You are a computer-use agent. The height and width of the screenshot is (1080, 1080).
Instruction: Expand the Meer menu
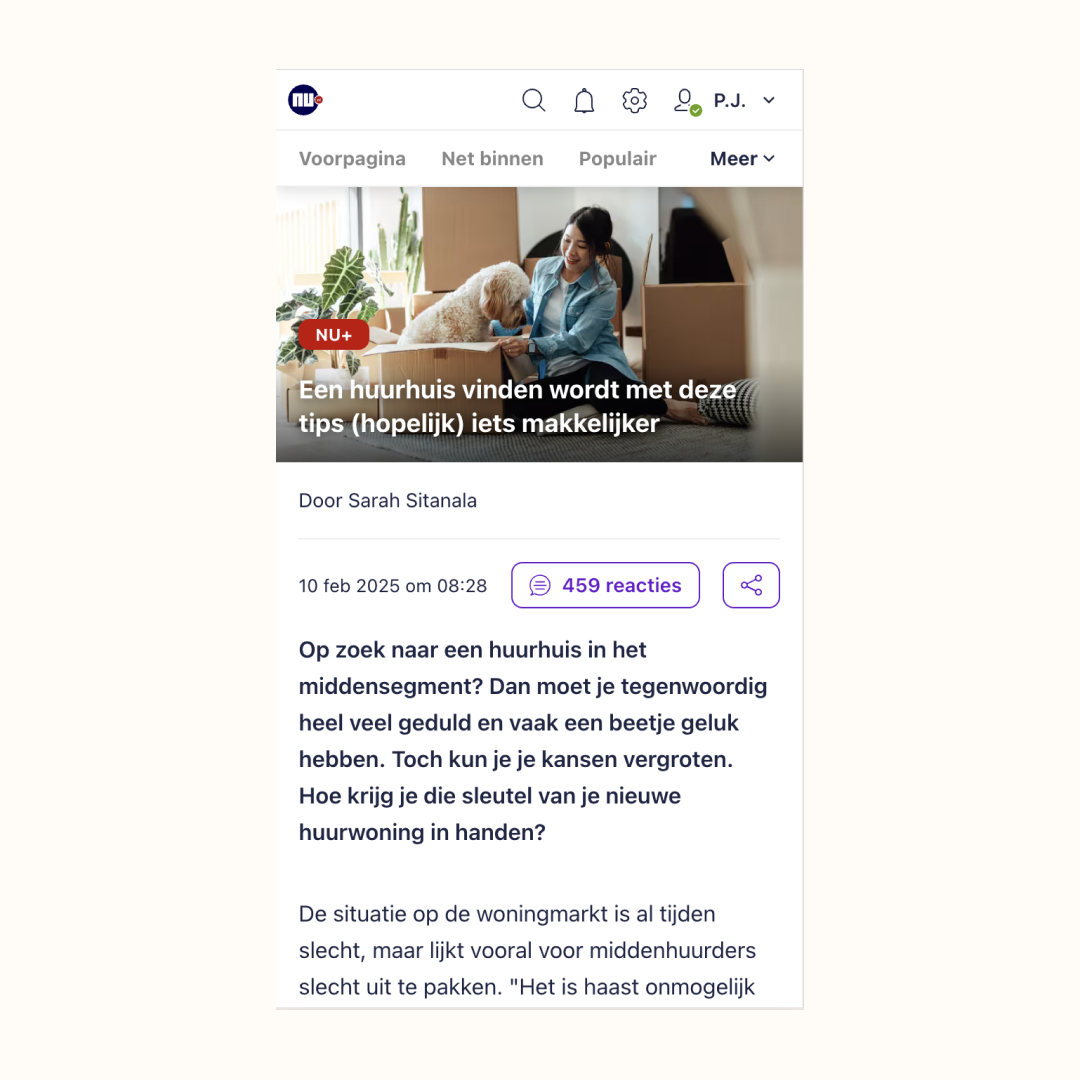pyautogui.click(x=742, y=159)
